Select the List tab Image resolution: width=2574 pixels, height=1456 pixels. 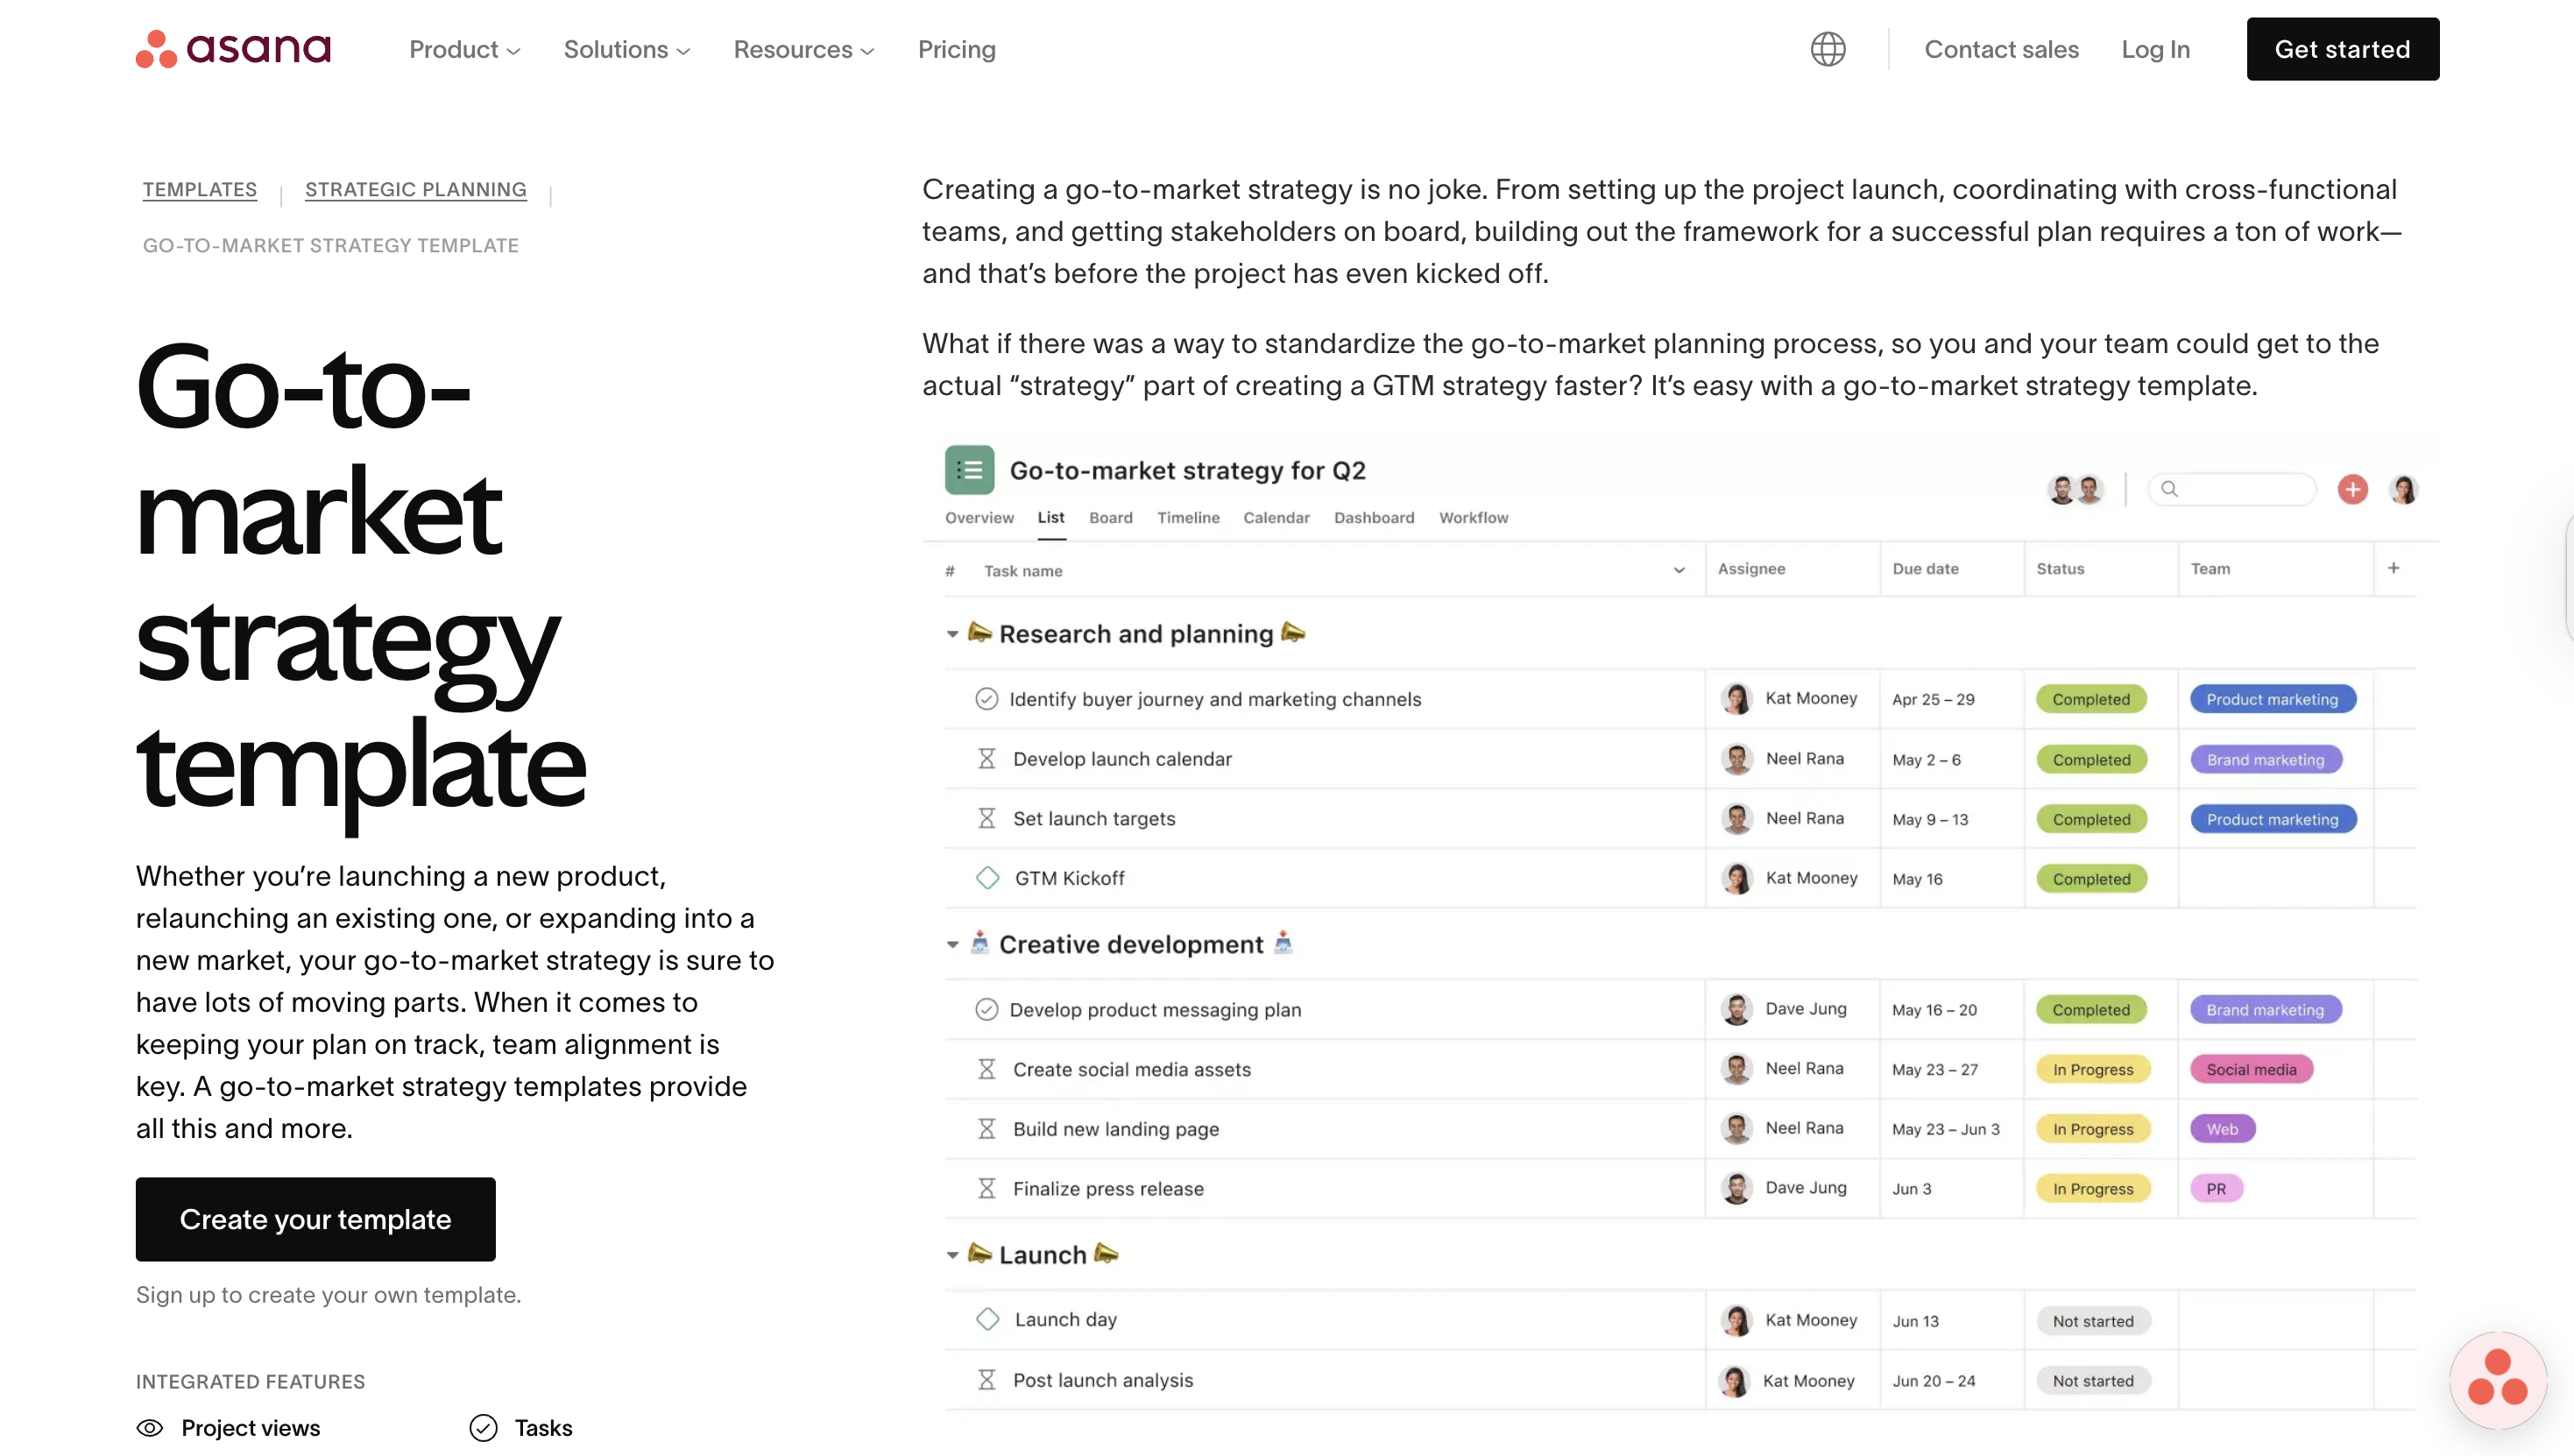click(1050, 517)
